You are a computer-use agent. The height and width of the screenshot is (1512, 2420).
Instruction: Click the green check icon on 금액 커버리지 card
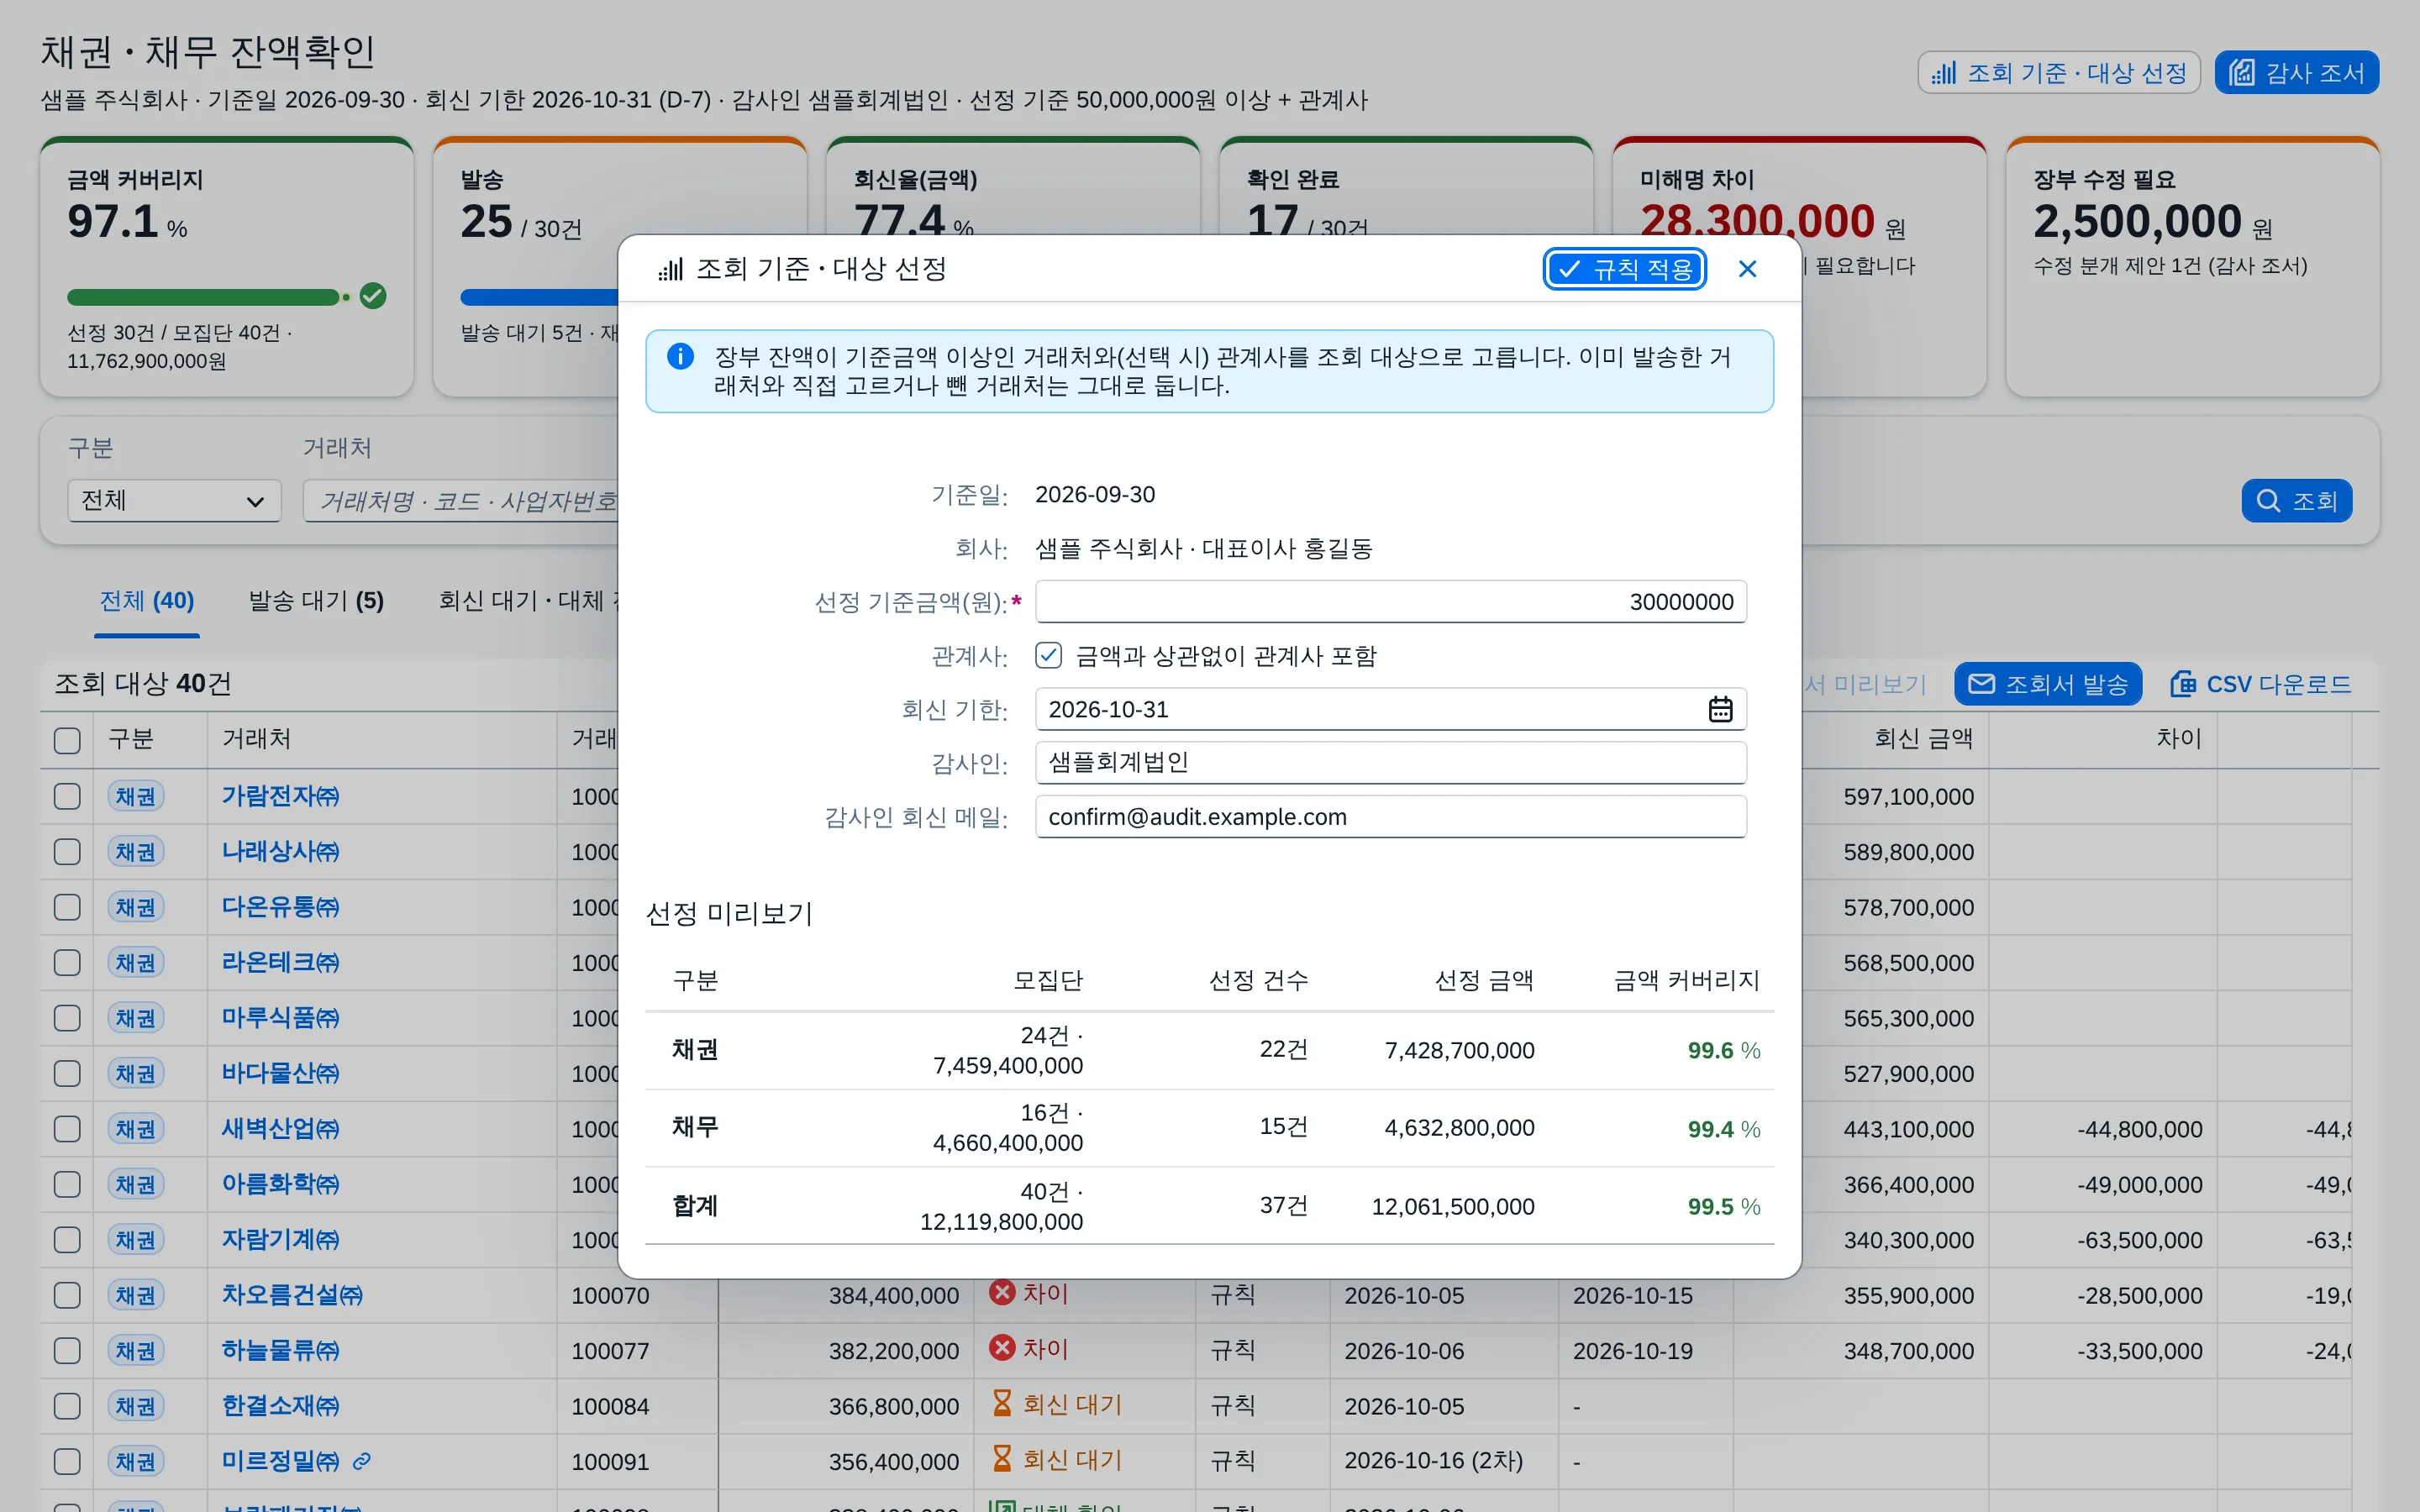[373, 296]
